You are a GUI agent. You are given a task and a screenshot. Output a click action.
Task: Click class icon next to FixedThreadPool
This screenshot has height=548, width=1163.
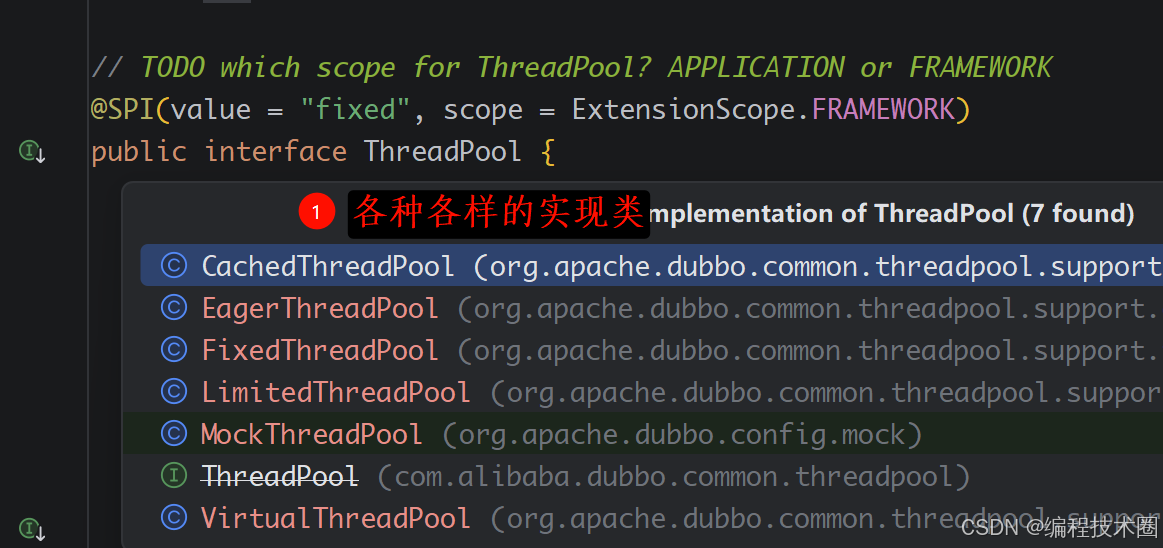pos(174,350)
